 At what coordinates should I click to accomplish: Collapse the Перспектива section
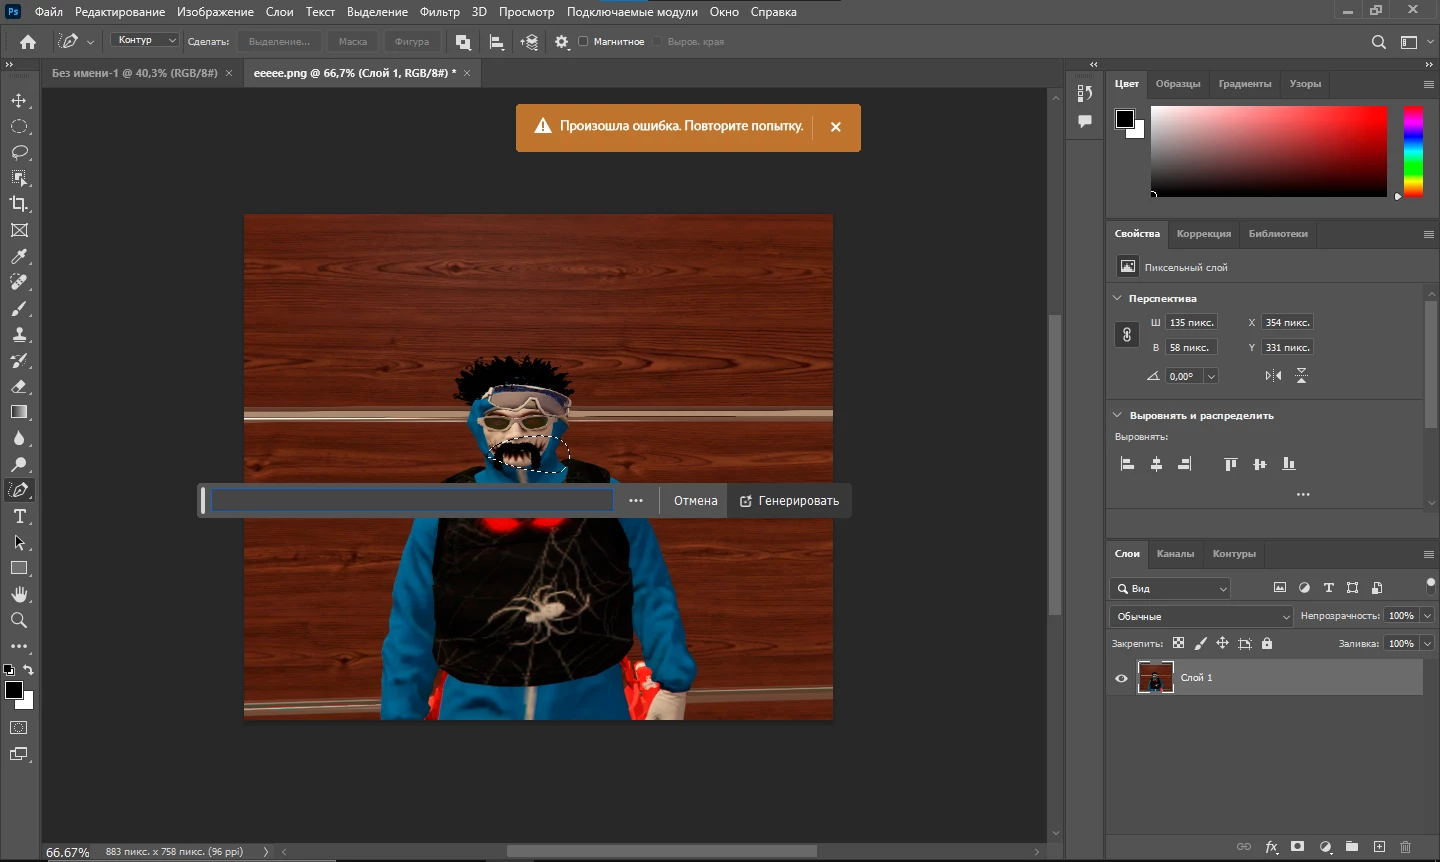pyautogui.click(x=1117, y=298)
